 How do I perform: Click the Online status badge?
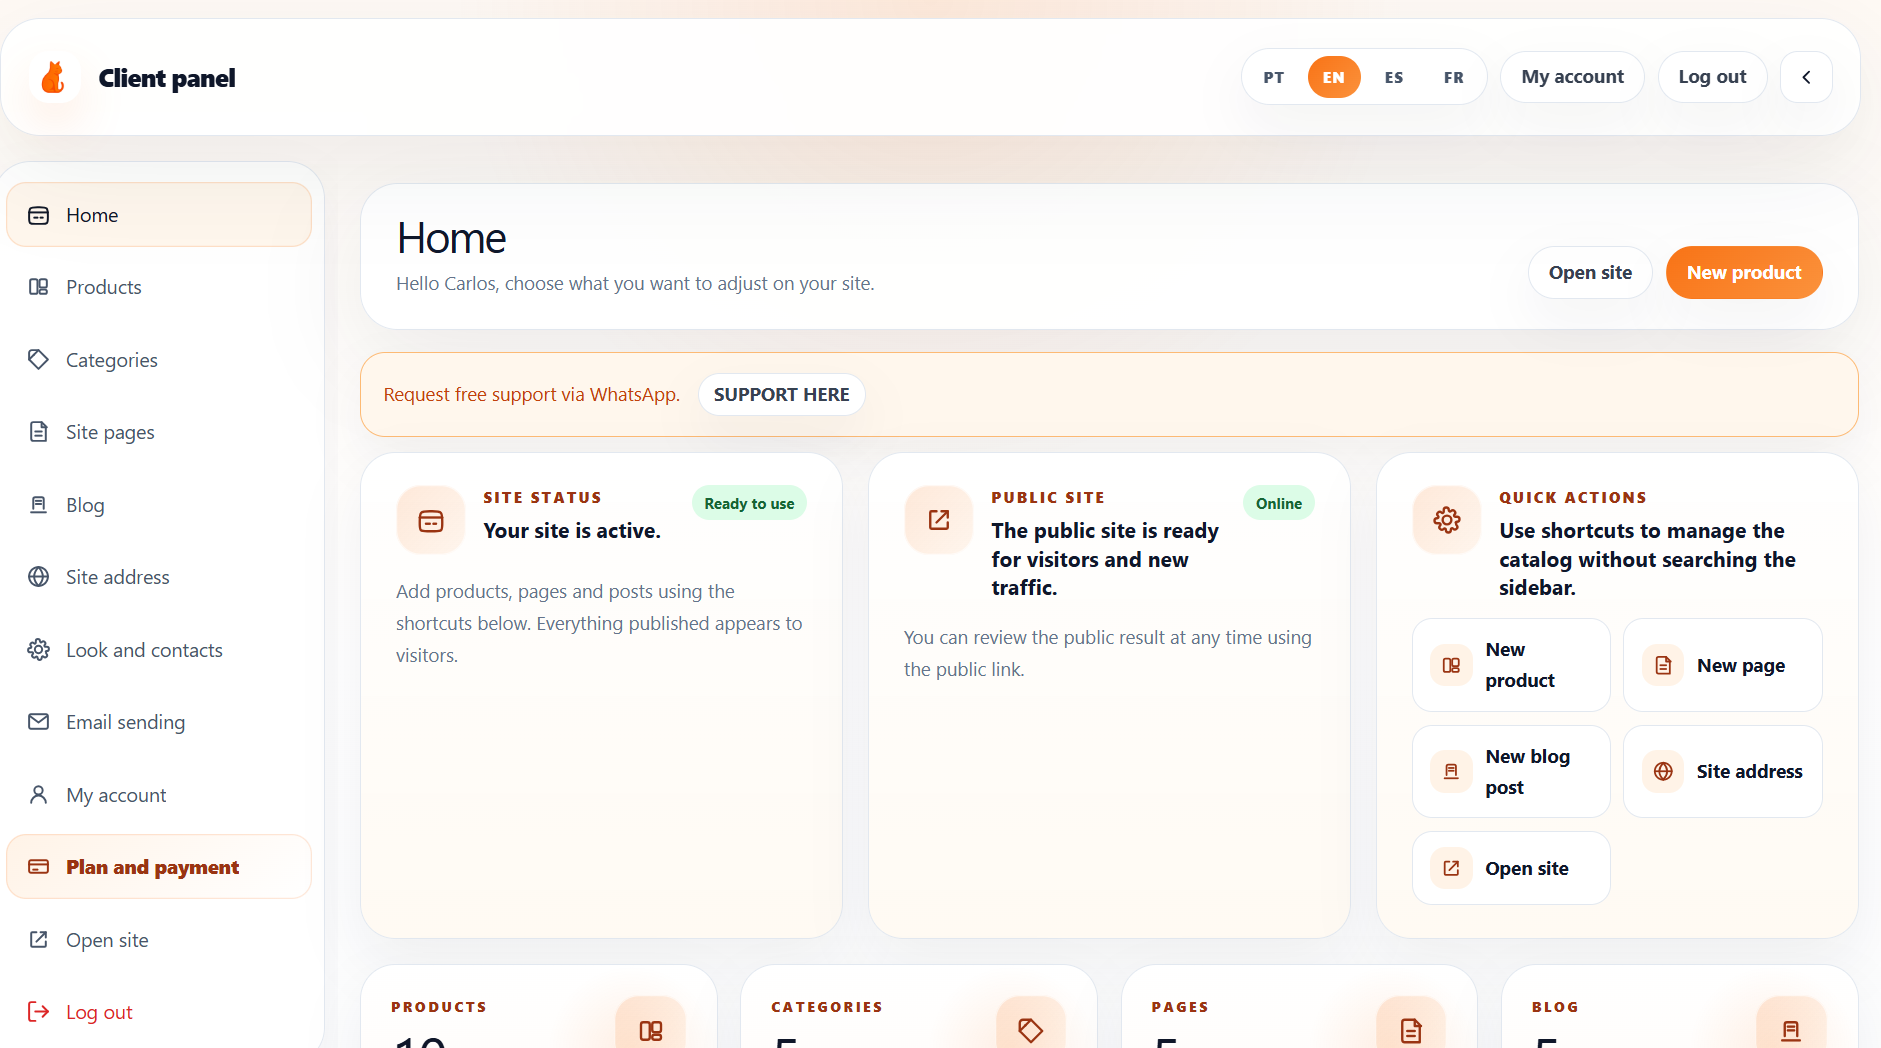pos(1278,503)
